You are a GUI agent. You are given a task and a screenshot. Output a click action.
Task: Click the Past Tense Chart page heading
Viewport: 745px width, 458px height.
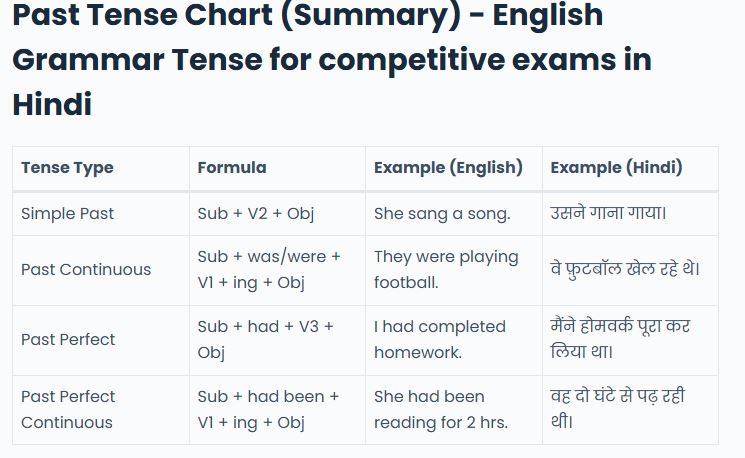point(330,58)
